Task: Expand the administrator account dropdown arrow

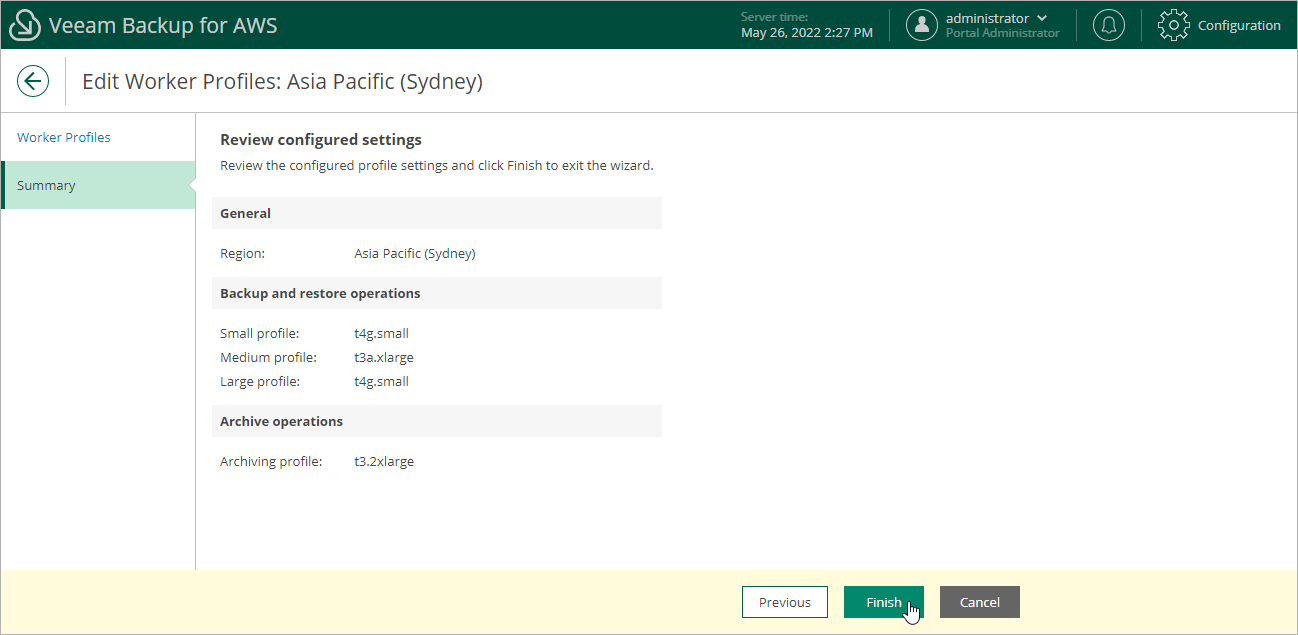Action: point(1043,18)
